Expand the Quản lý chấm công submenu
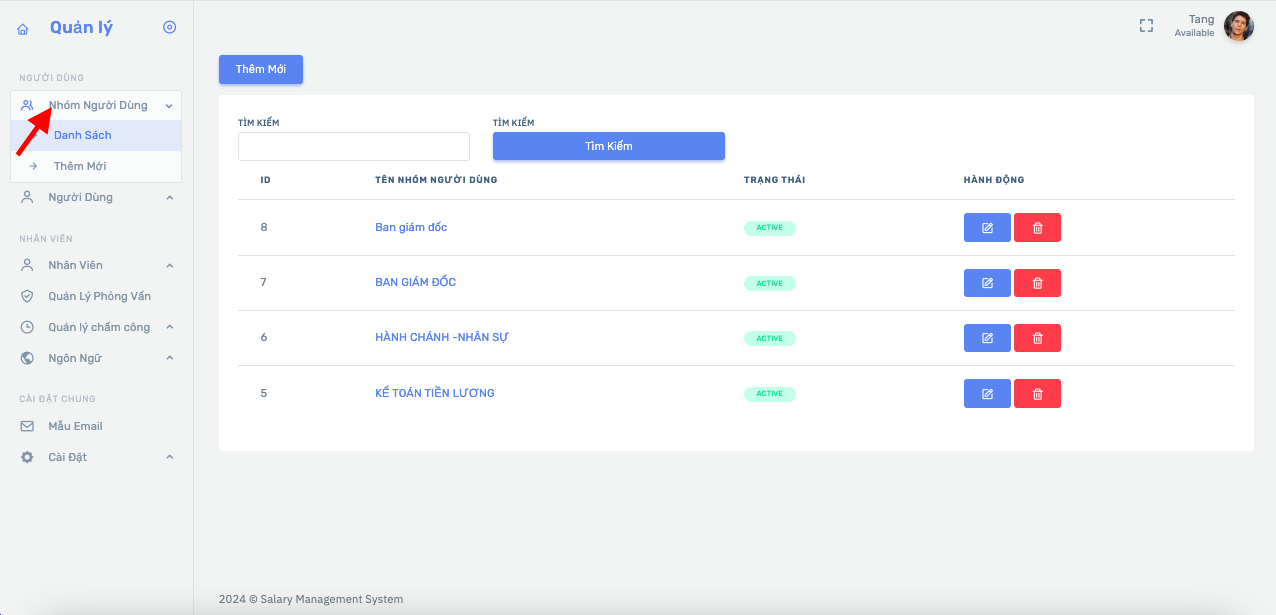Image resolution: width=1276 pixels, height=615 pixels. [169, 328]
